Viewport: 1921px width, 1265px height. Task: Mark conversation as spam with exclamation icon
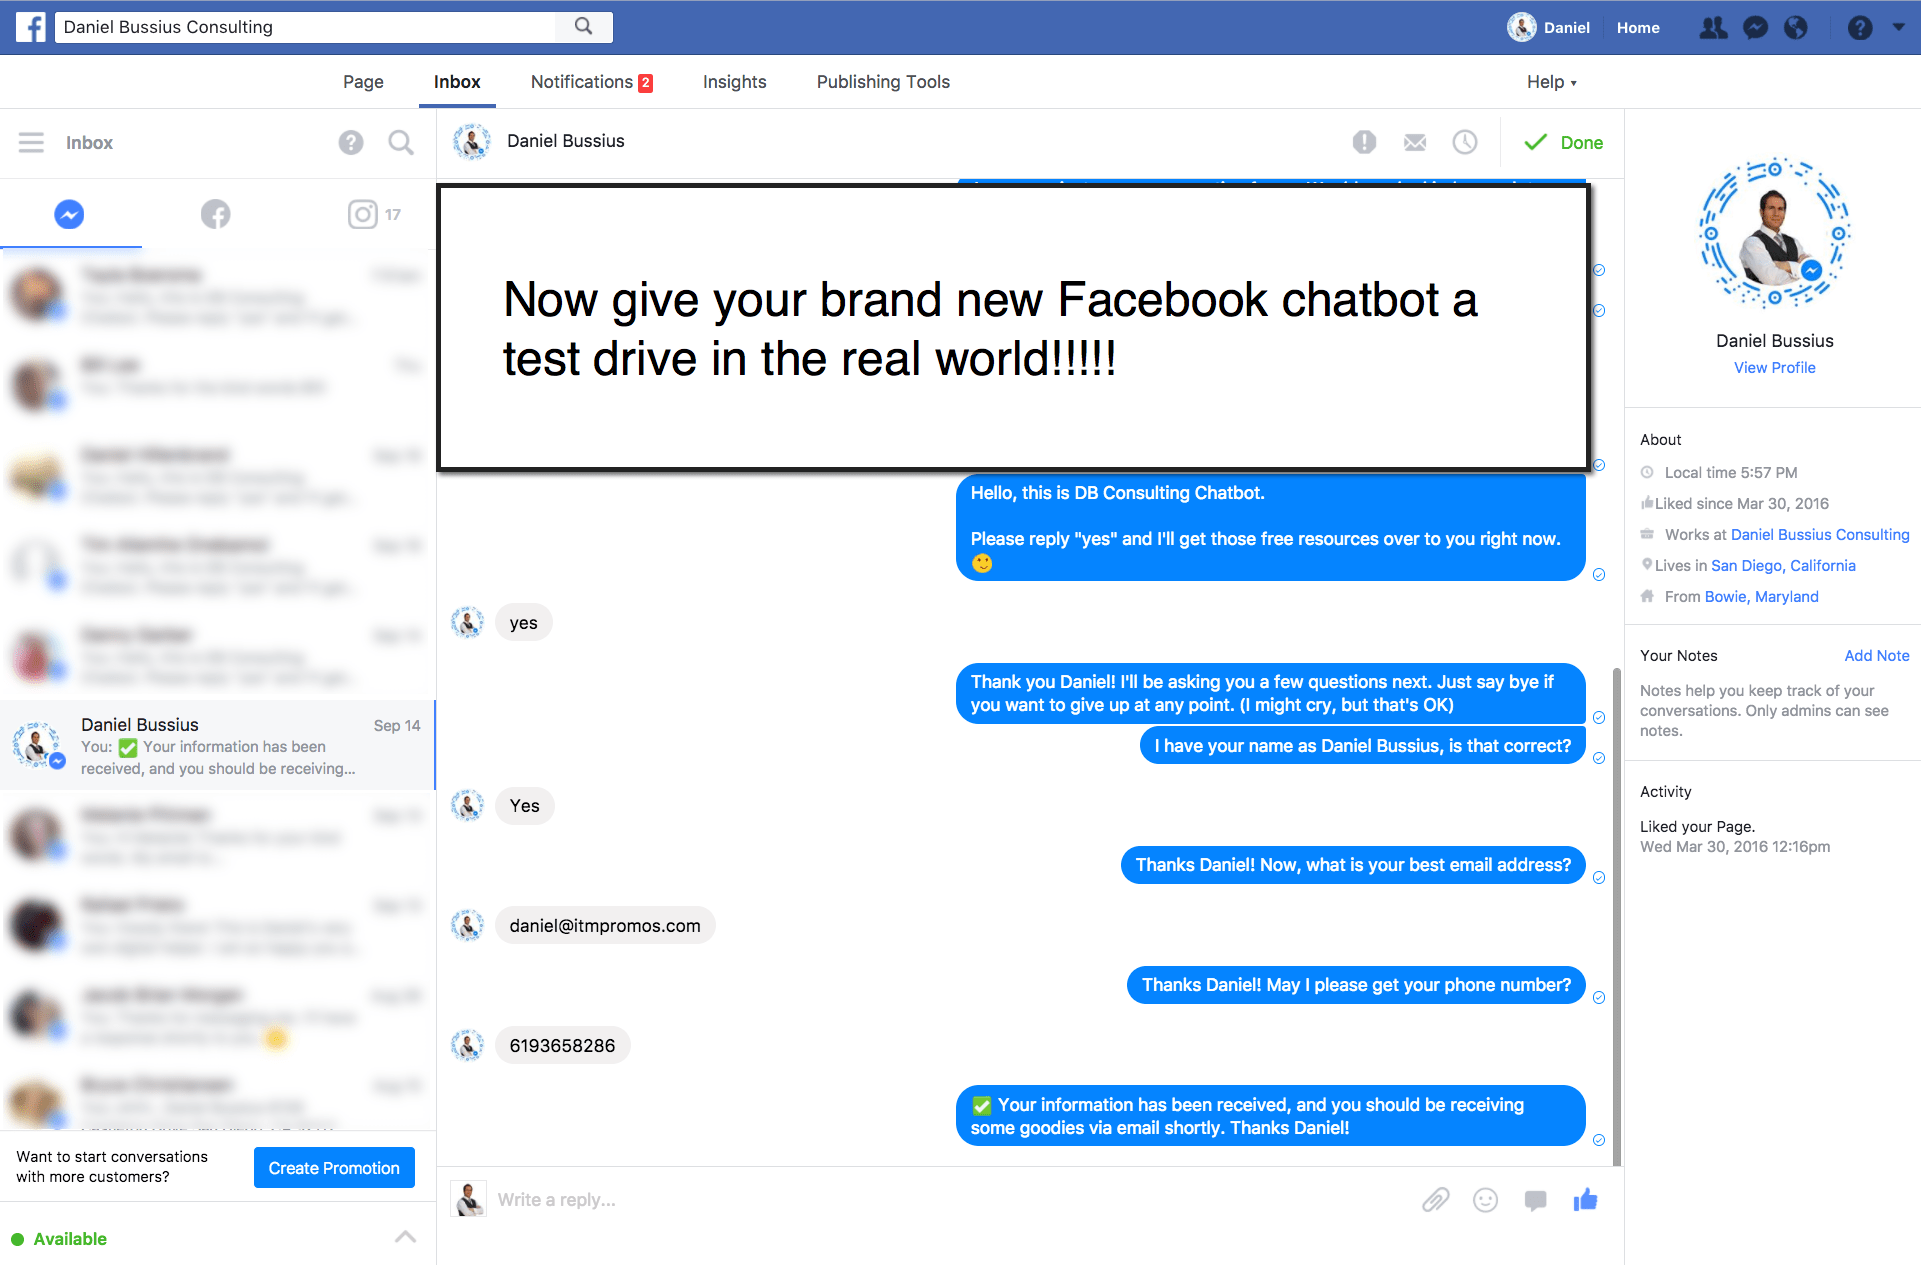pos(1364,142)
